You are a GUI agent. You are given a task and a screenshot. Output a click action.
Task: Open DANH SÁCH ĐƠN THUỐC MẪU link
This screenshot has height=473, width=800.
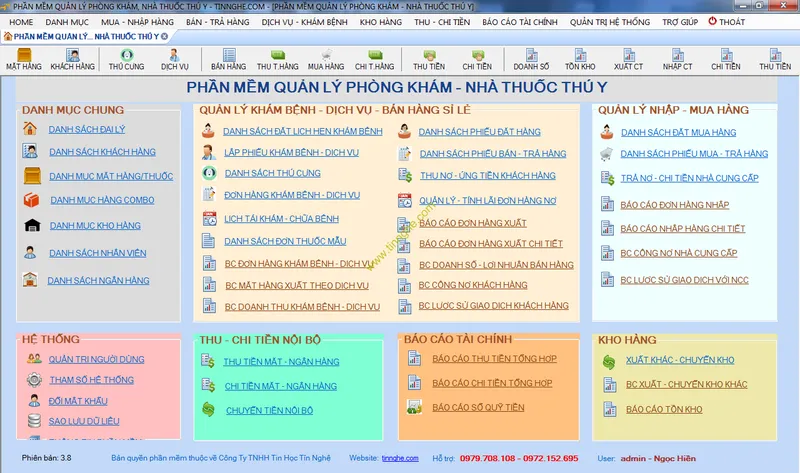(x=285, y=241)
